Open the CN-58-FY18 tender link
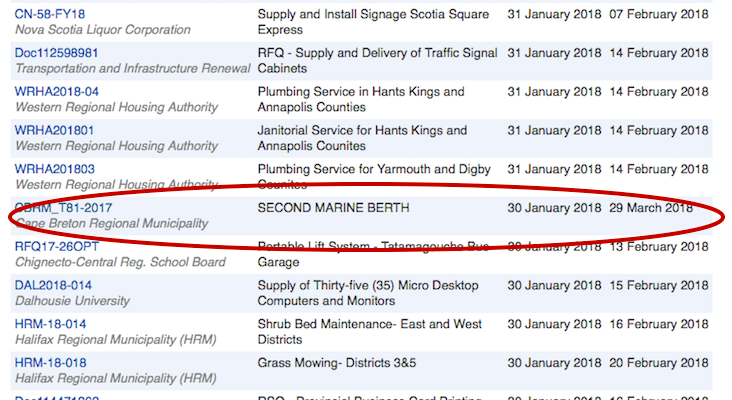The image size is (732, 400). 49,15
